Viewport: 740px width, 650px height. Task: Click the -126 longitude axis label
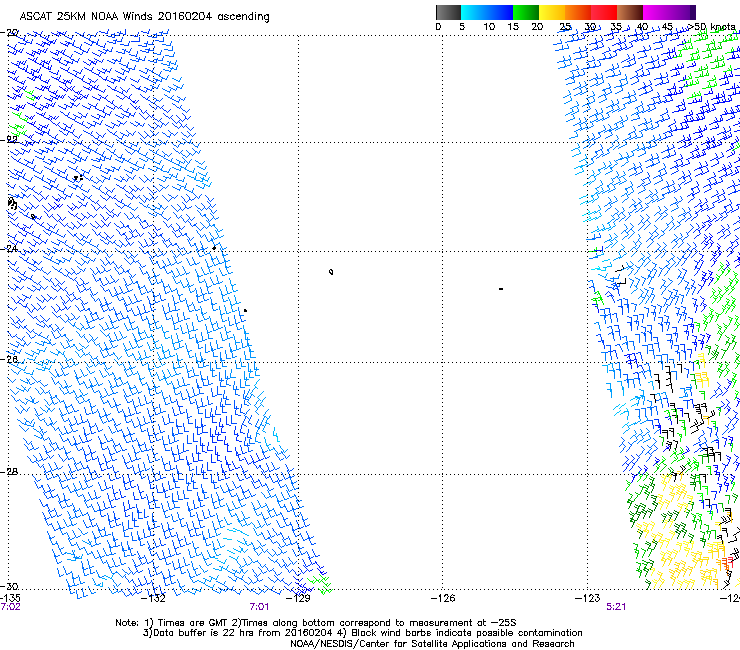443,598
